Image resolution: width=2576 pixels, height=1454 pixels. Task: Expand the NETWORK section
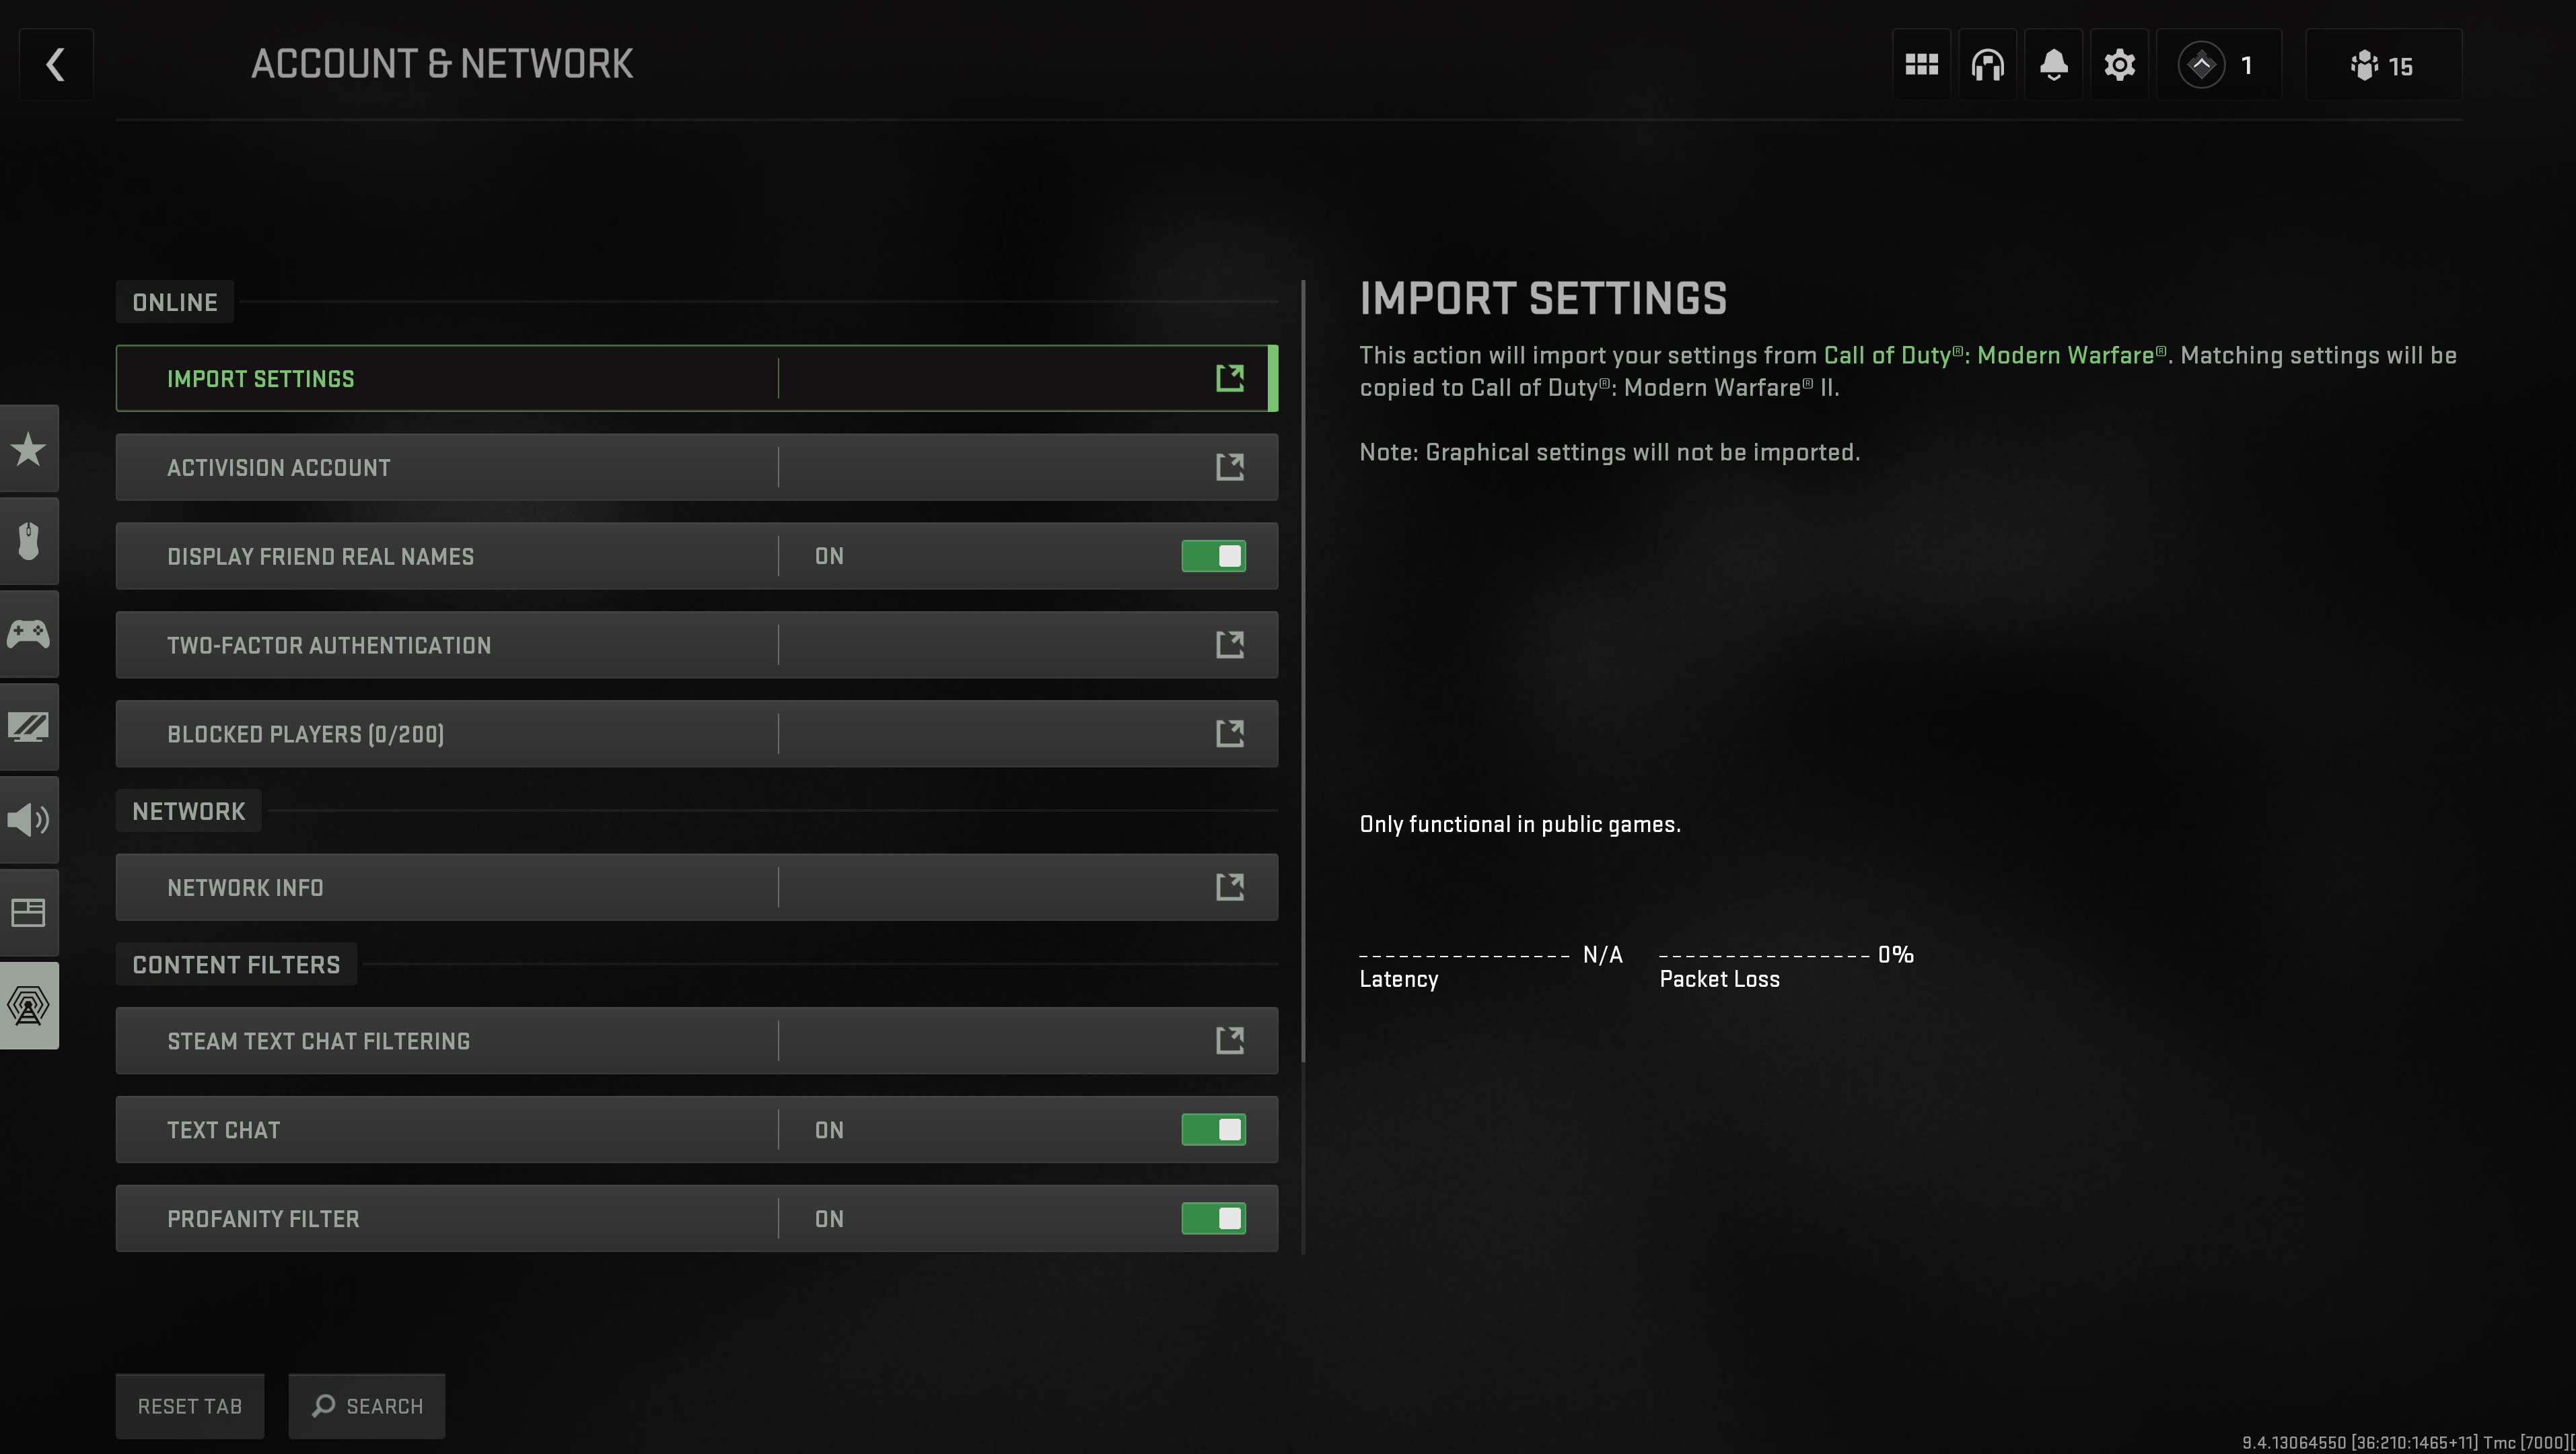(189, 810)
